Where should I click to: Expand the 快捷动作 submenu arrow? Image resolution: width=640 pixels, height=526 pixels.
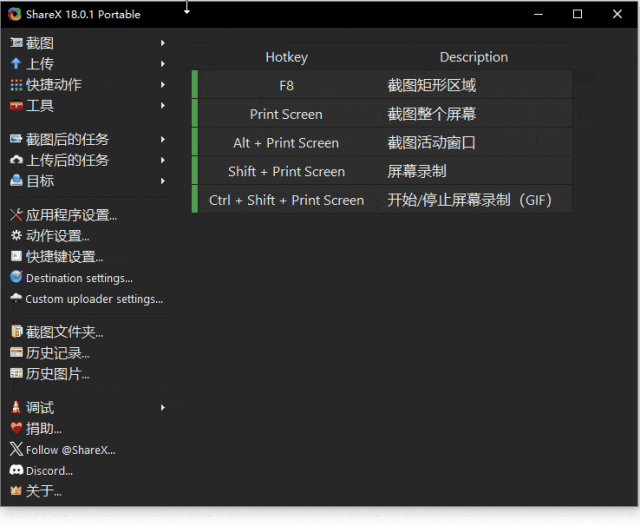pos(162,84)
